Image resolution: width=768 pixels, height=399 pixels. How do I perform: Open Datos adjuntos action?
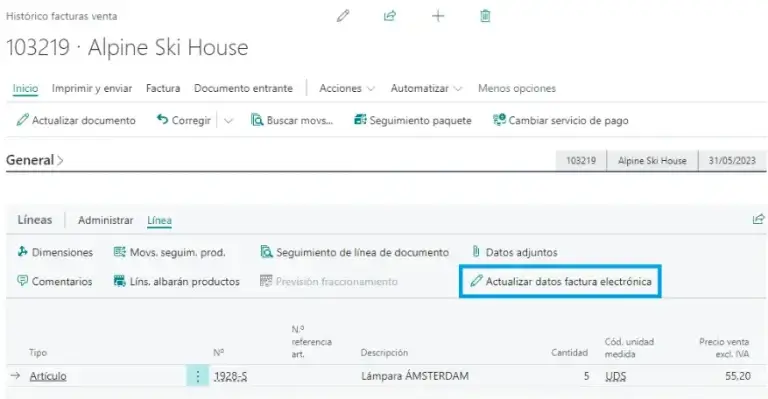[514, 252]
